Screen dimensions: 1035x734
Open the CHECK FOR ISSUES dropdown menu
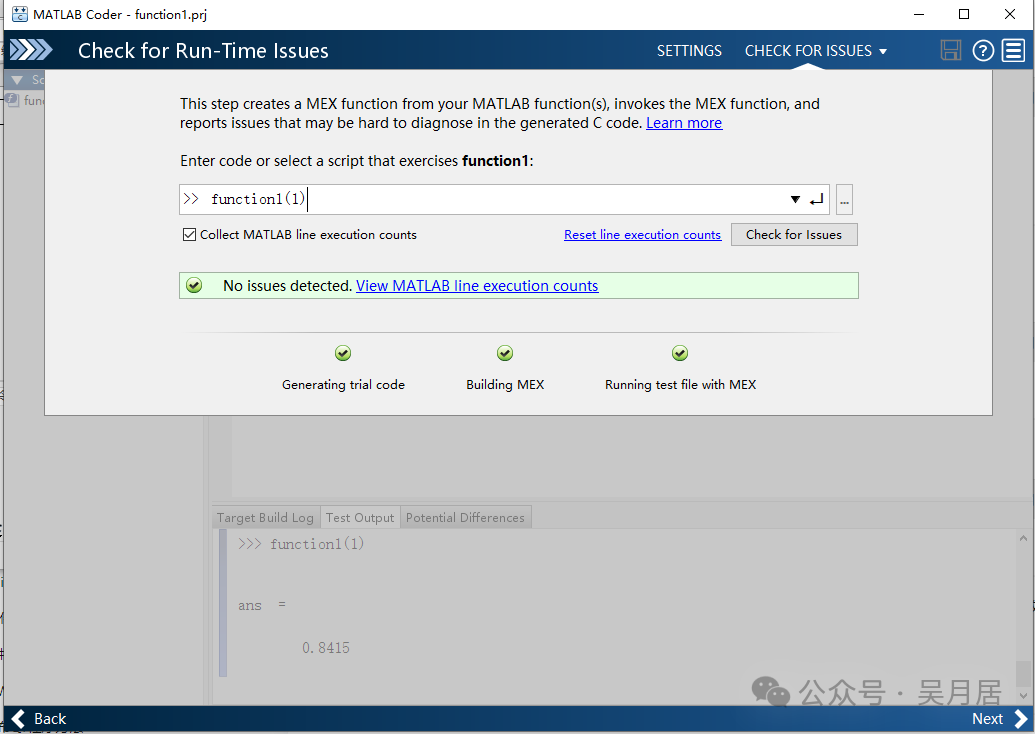coord(816,51)
